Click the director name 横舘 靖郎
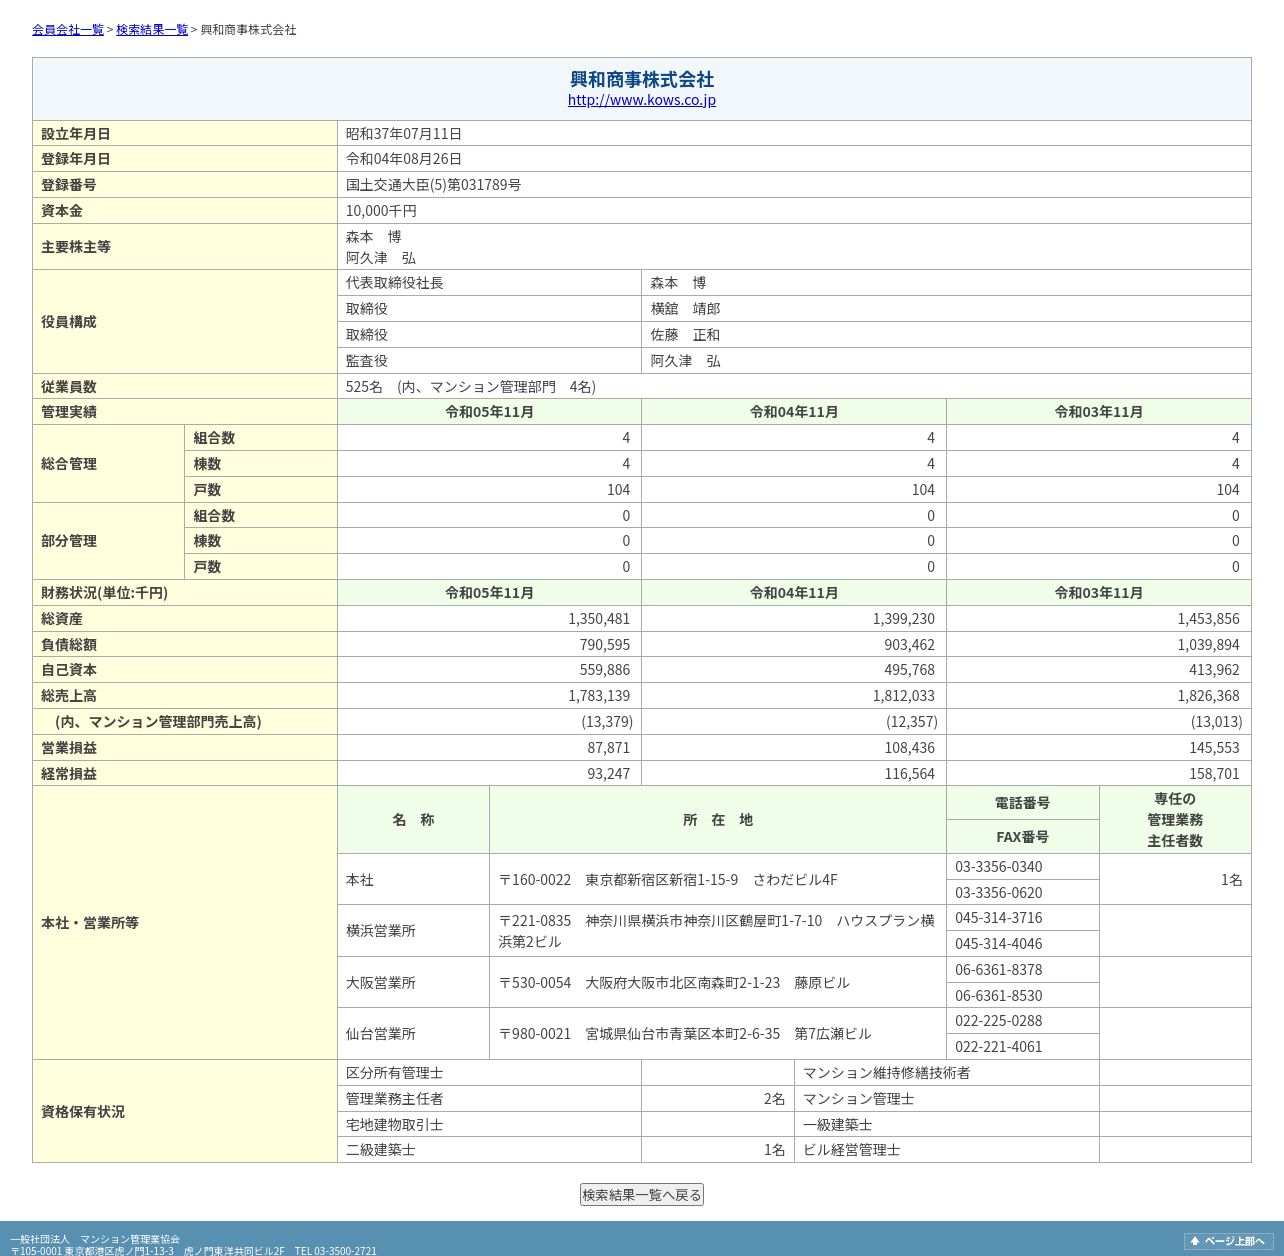 pos(685,309)
